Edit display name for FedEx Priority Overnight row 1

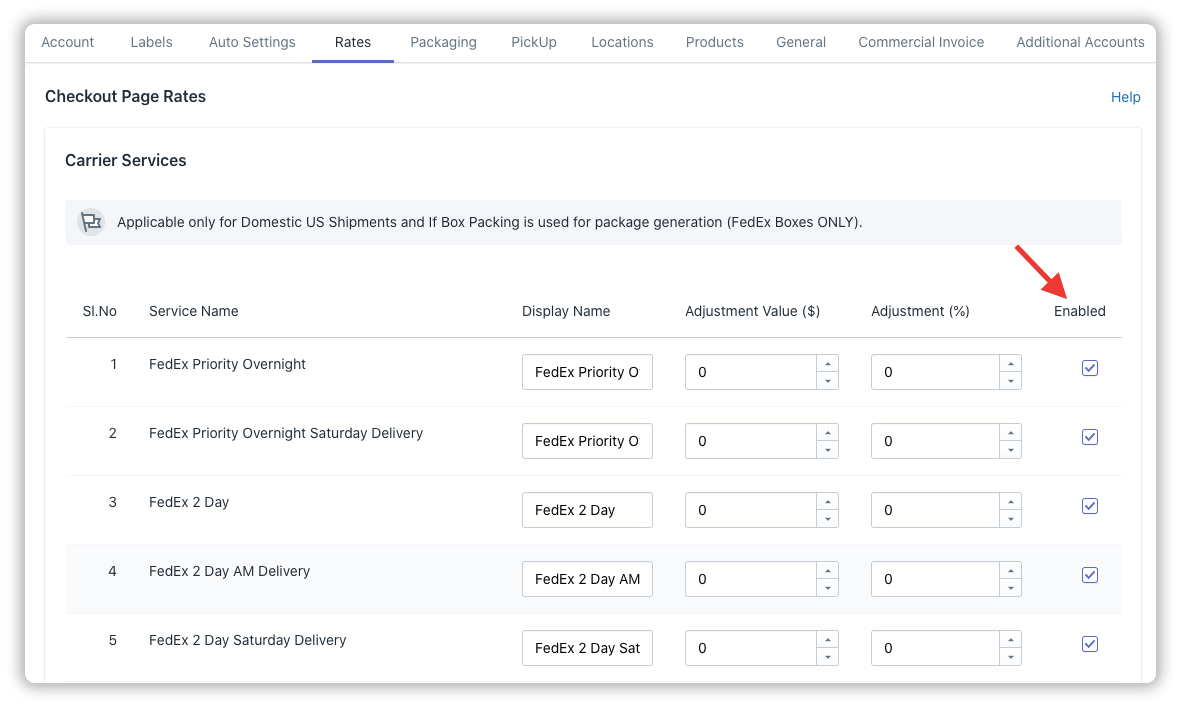[x=587, y=372]
